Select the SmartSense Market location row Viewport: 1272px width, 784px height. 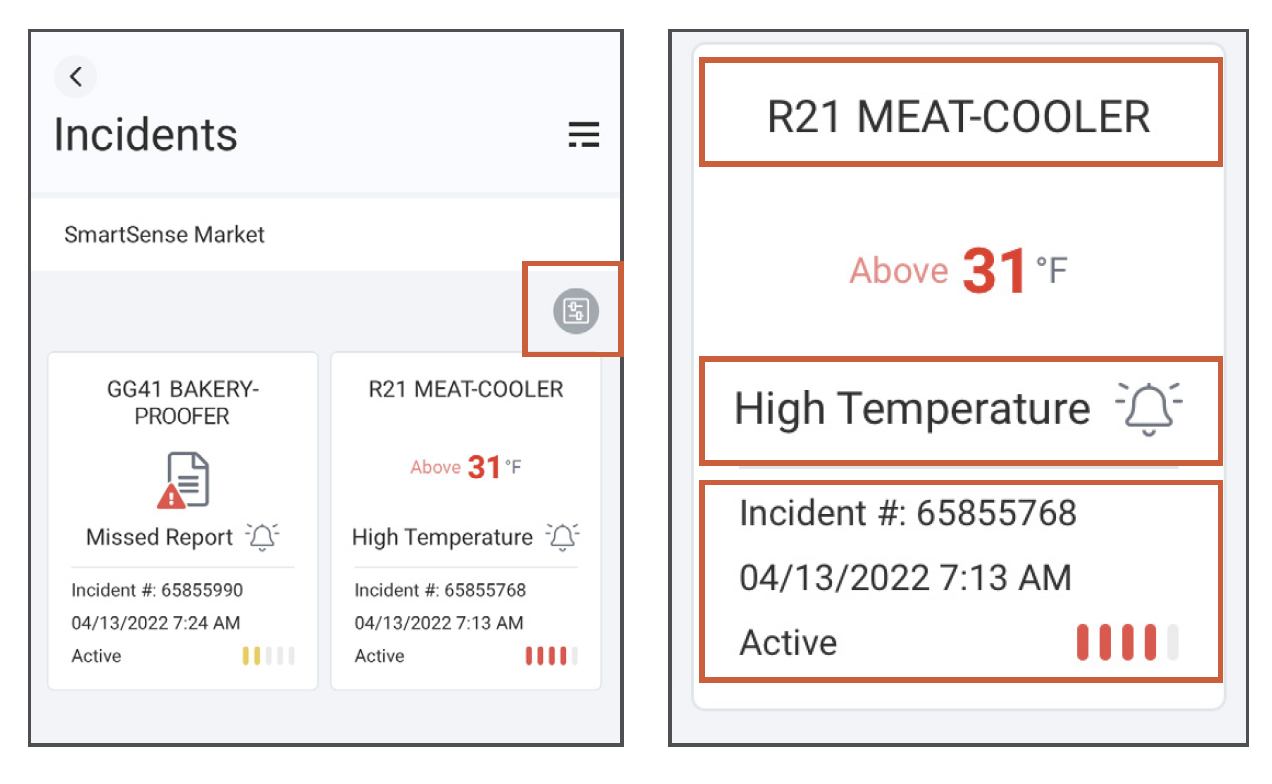(x=326, y=235)
